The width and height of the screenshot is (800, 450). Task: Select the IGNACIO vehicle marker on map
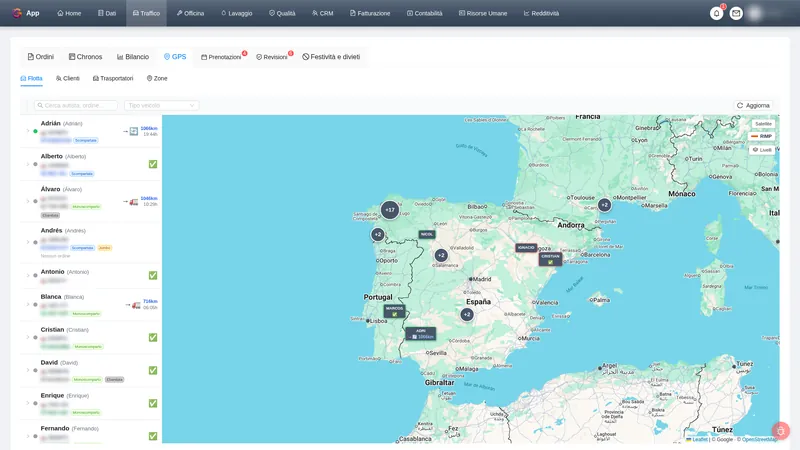tap(526, 247)
